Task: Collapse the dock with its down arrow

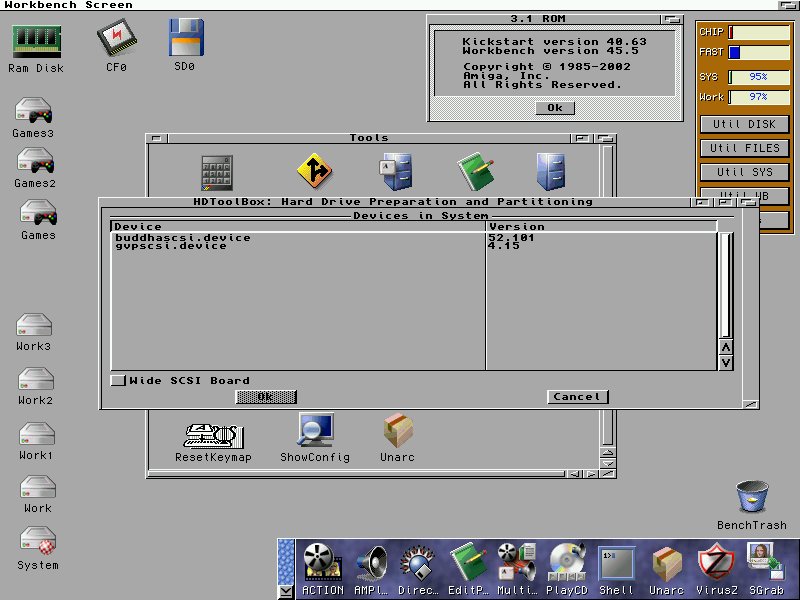Action: [286, 591]
